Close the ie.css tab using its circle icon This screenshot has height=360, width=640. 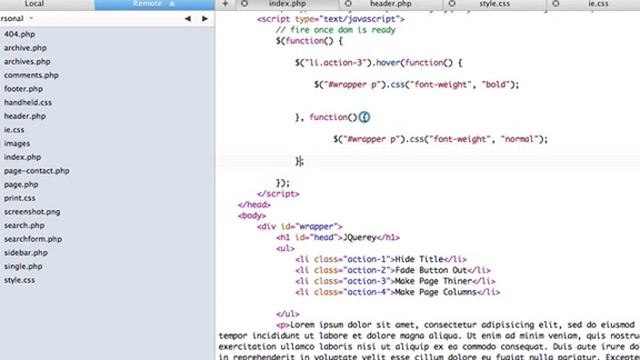tap(556, 4)
